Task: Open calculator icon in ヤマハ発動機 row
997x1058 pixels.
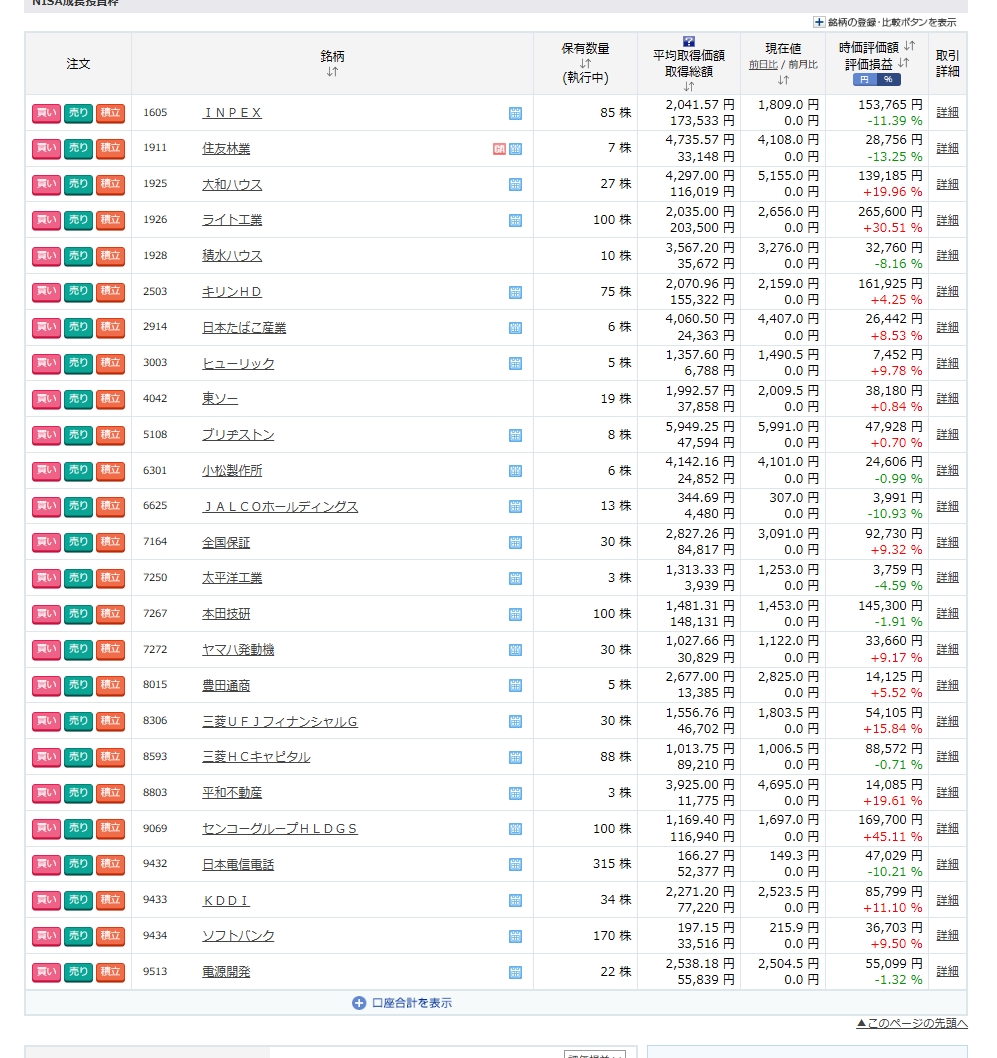Action: pyautogui.click(x=515, y=650)
